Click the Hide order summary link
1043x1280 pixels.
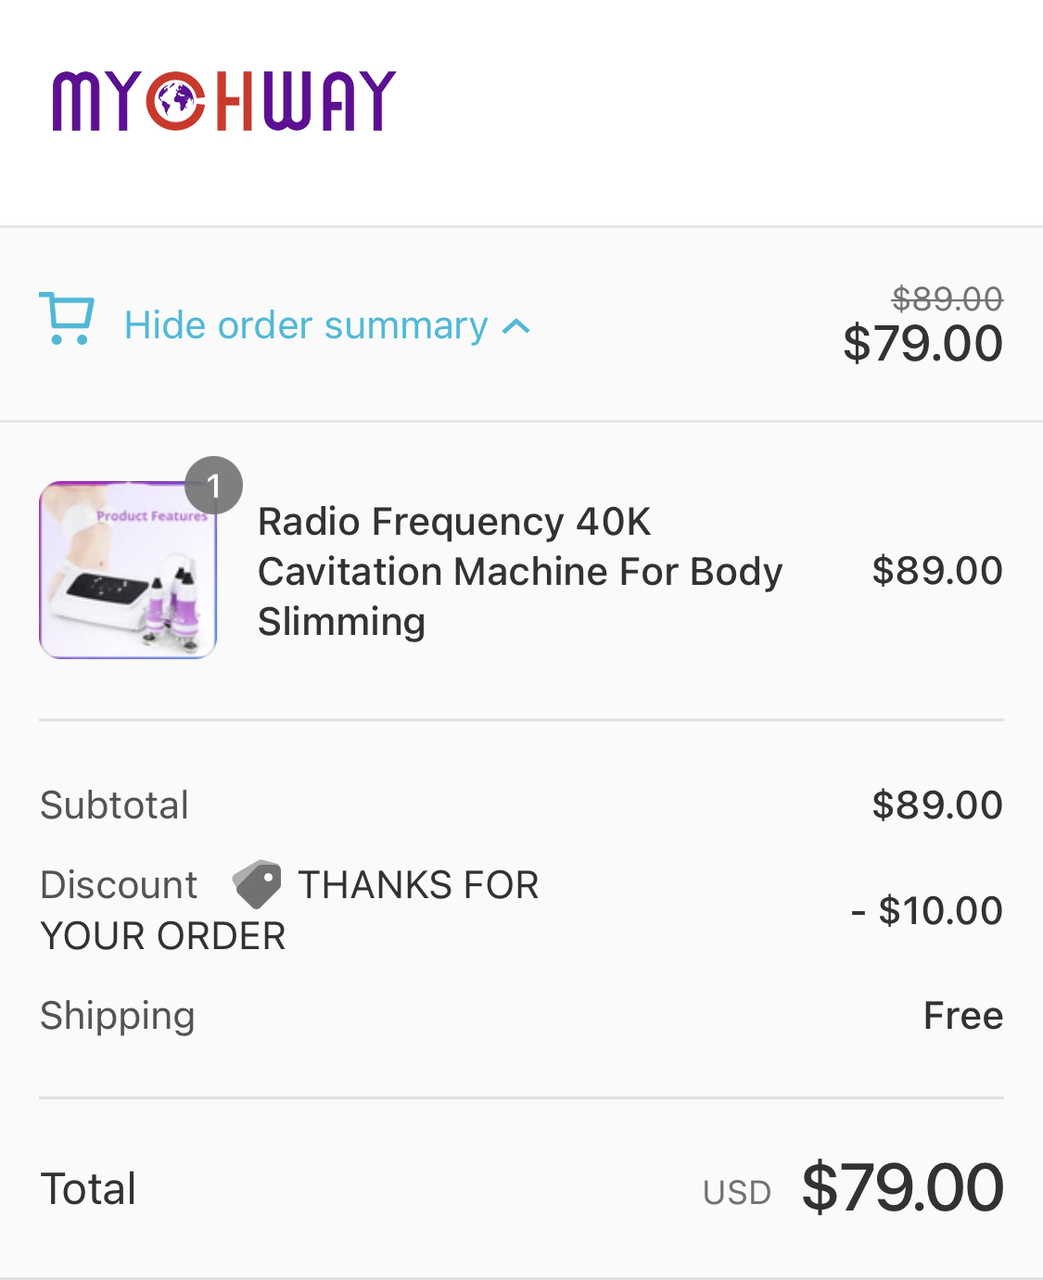click(305, 326)
